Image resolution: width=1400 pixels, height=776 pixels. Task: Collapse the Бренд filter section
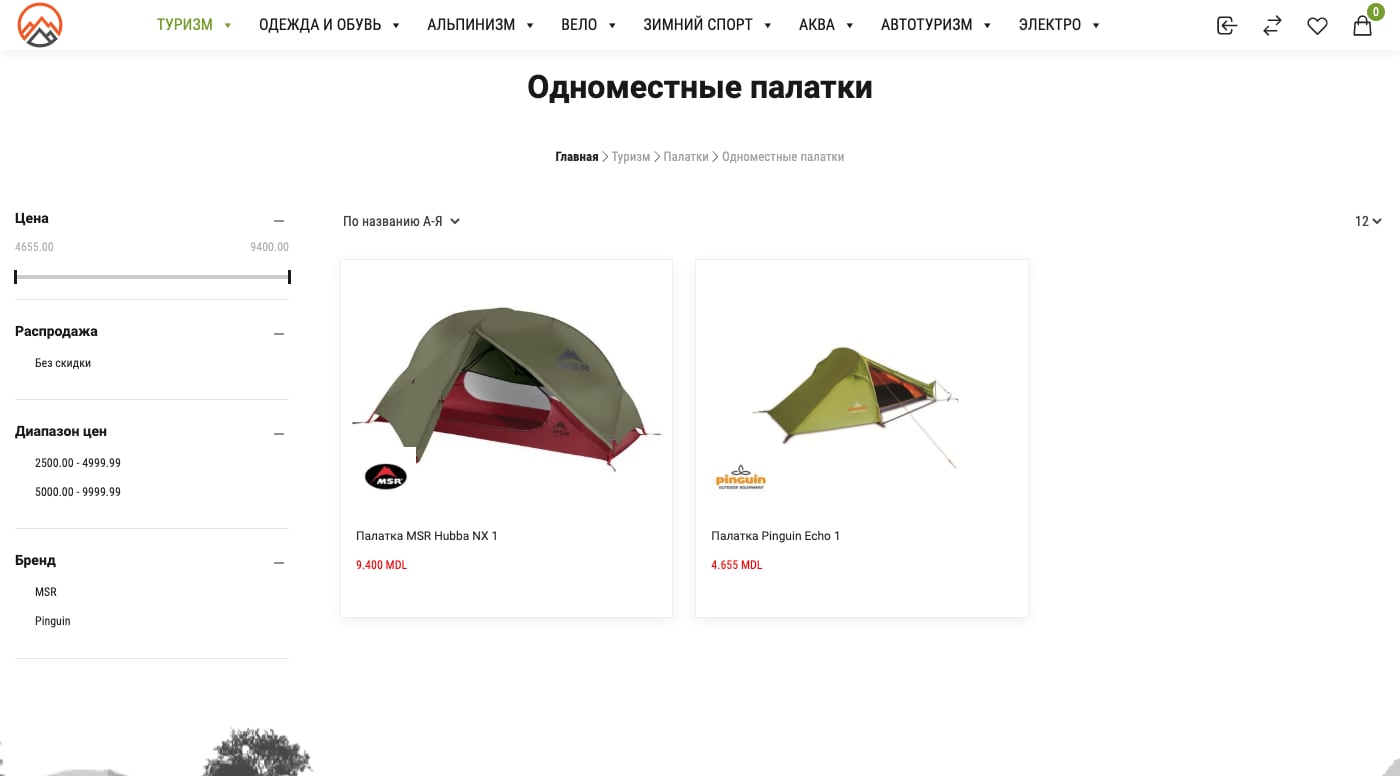(279, 563)
